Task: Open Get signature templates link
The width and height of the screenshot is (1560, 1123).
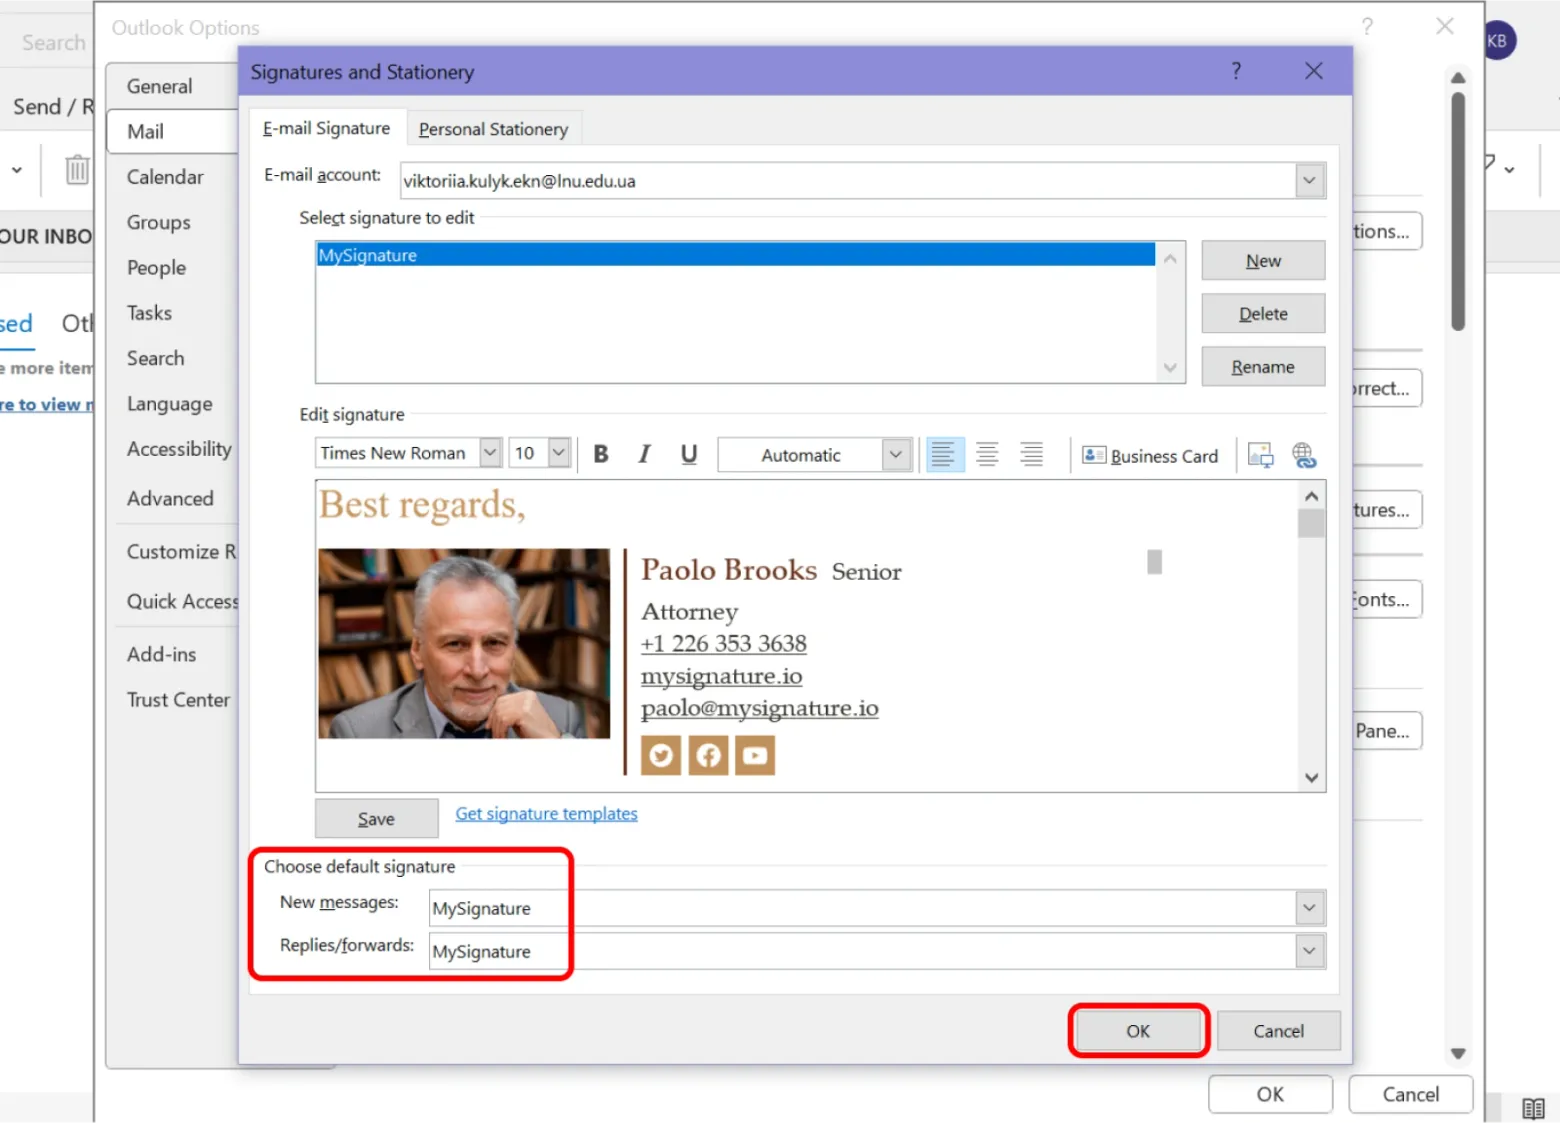Action: pyautogui.click(x=546, y=814)
